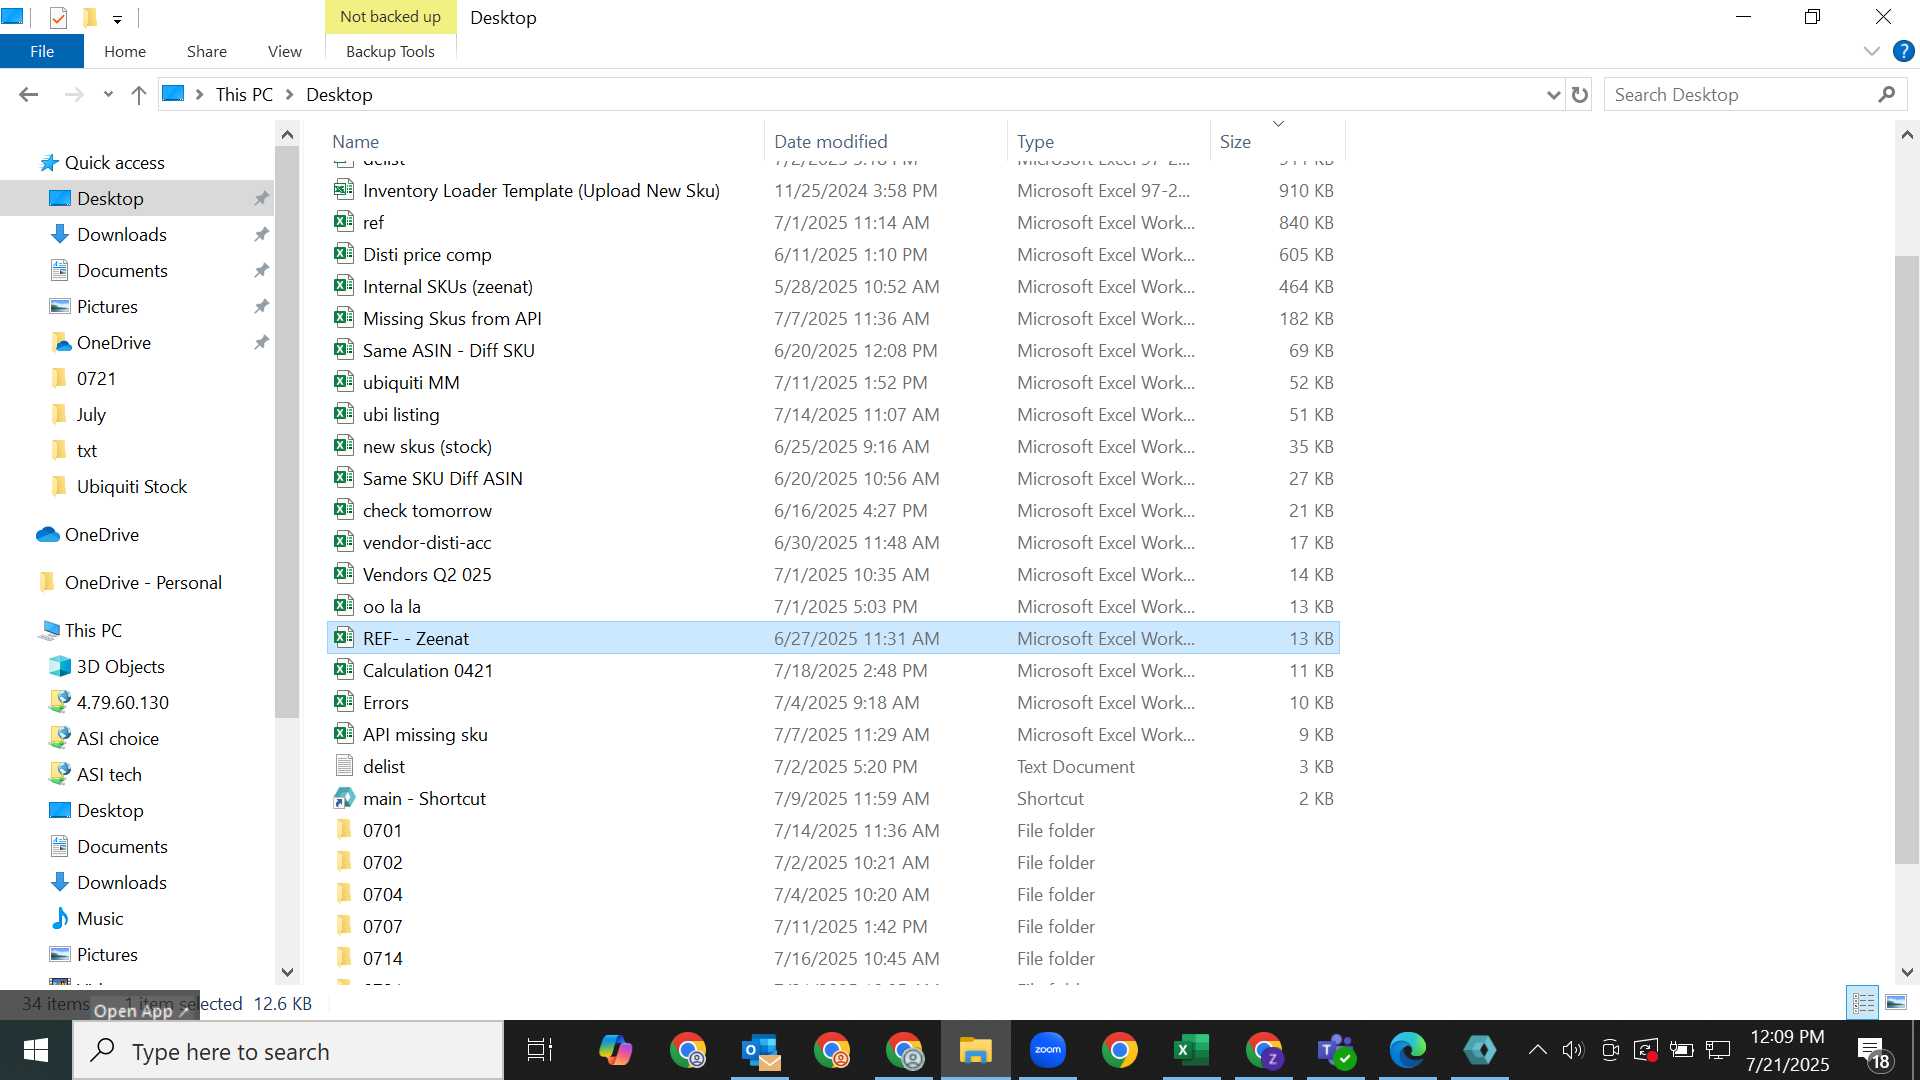The width and height of the screenshot is (1920, 1080).
Task: Expand the ribbon with chevron
Action: [x=1872, y=51]
